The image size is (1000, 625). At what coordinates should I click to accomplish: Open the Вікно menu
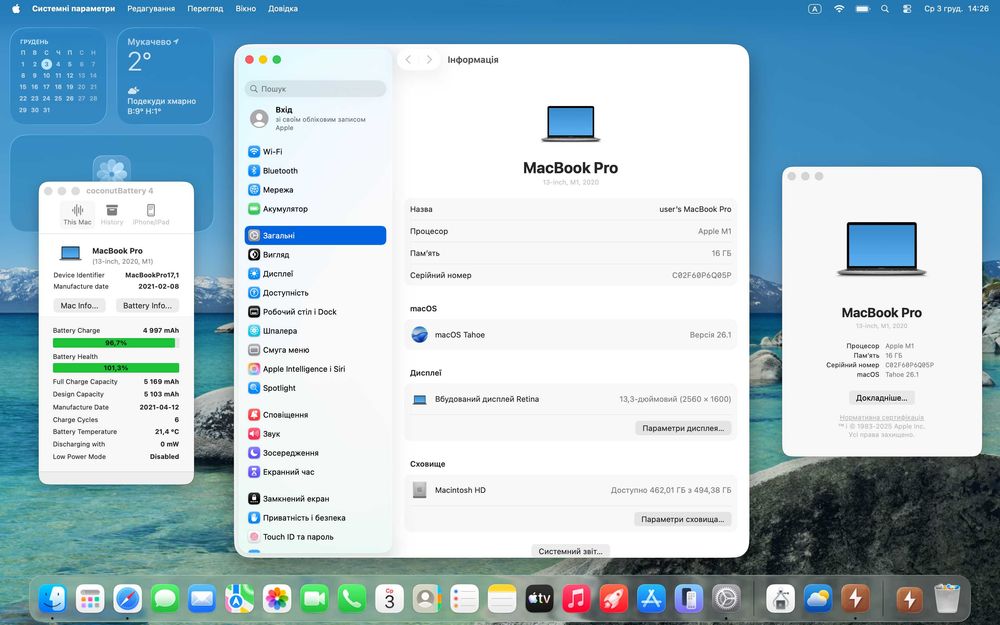pyautogui.click(x=246, y=9)
